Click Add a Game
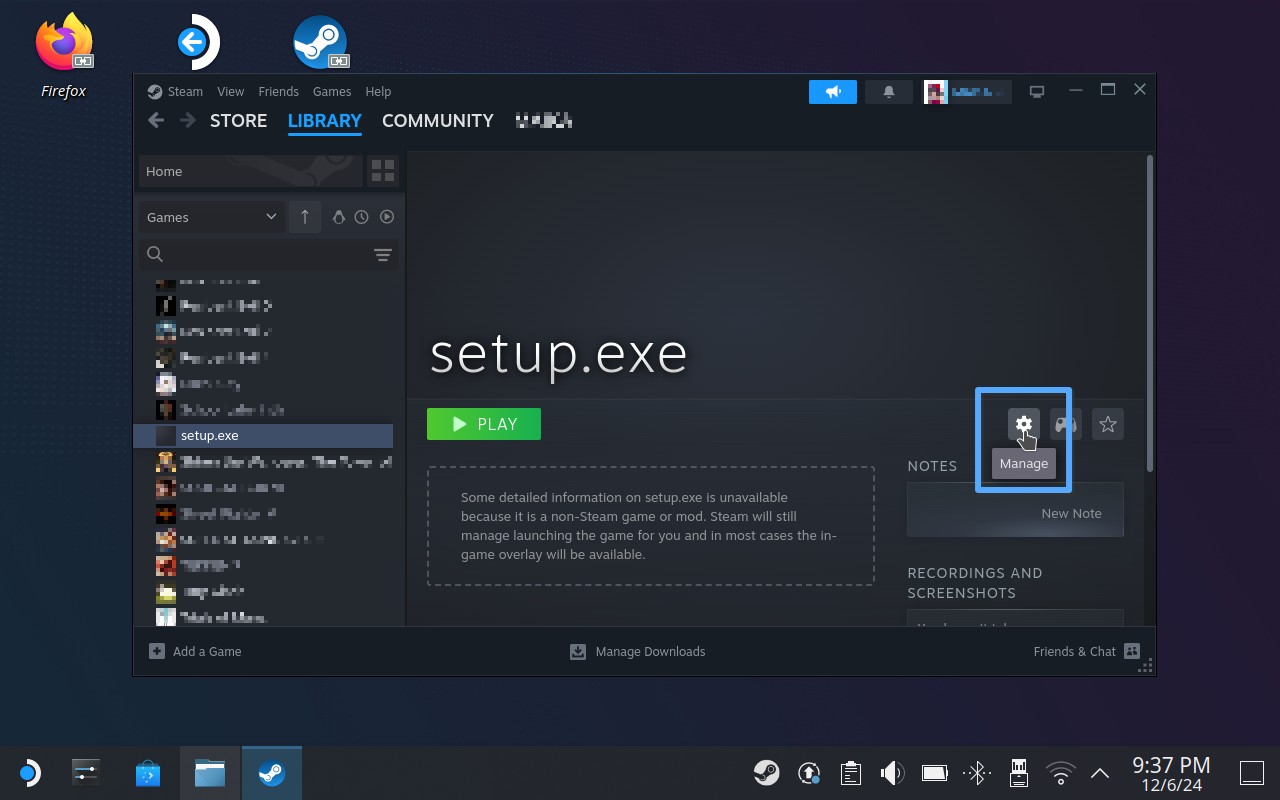The height and width of the screenshot is (800, 1280). tap(196, 651)
